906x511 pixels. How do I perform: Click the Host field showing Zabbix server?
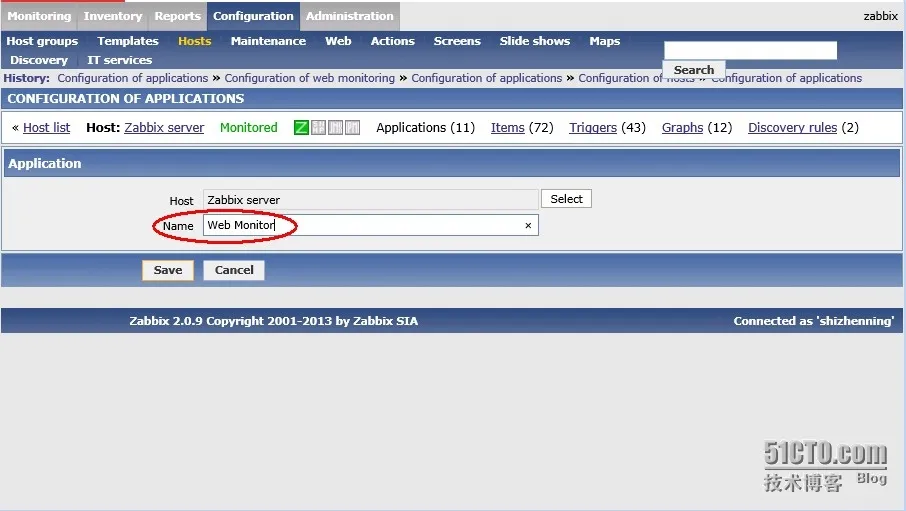pyautogui.click(x=370, y=199)
